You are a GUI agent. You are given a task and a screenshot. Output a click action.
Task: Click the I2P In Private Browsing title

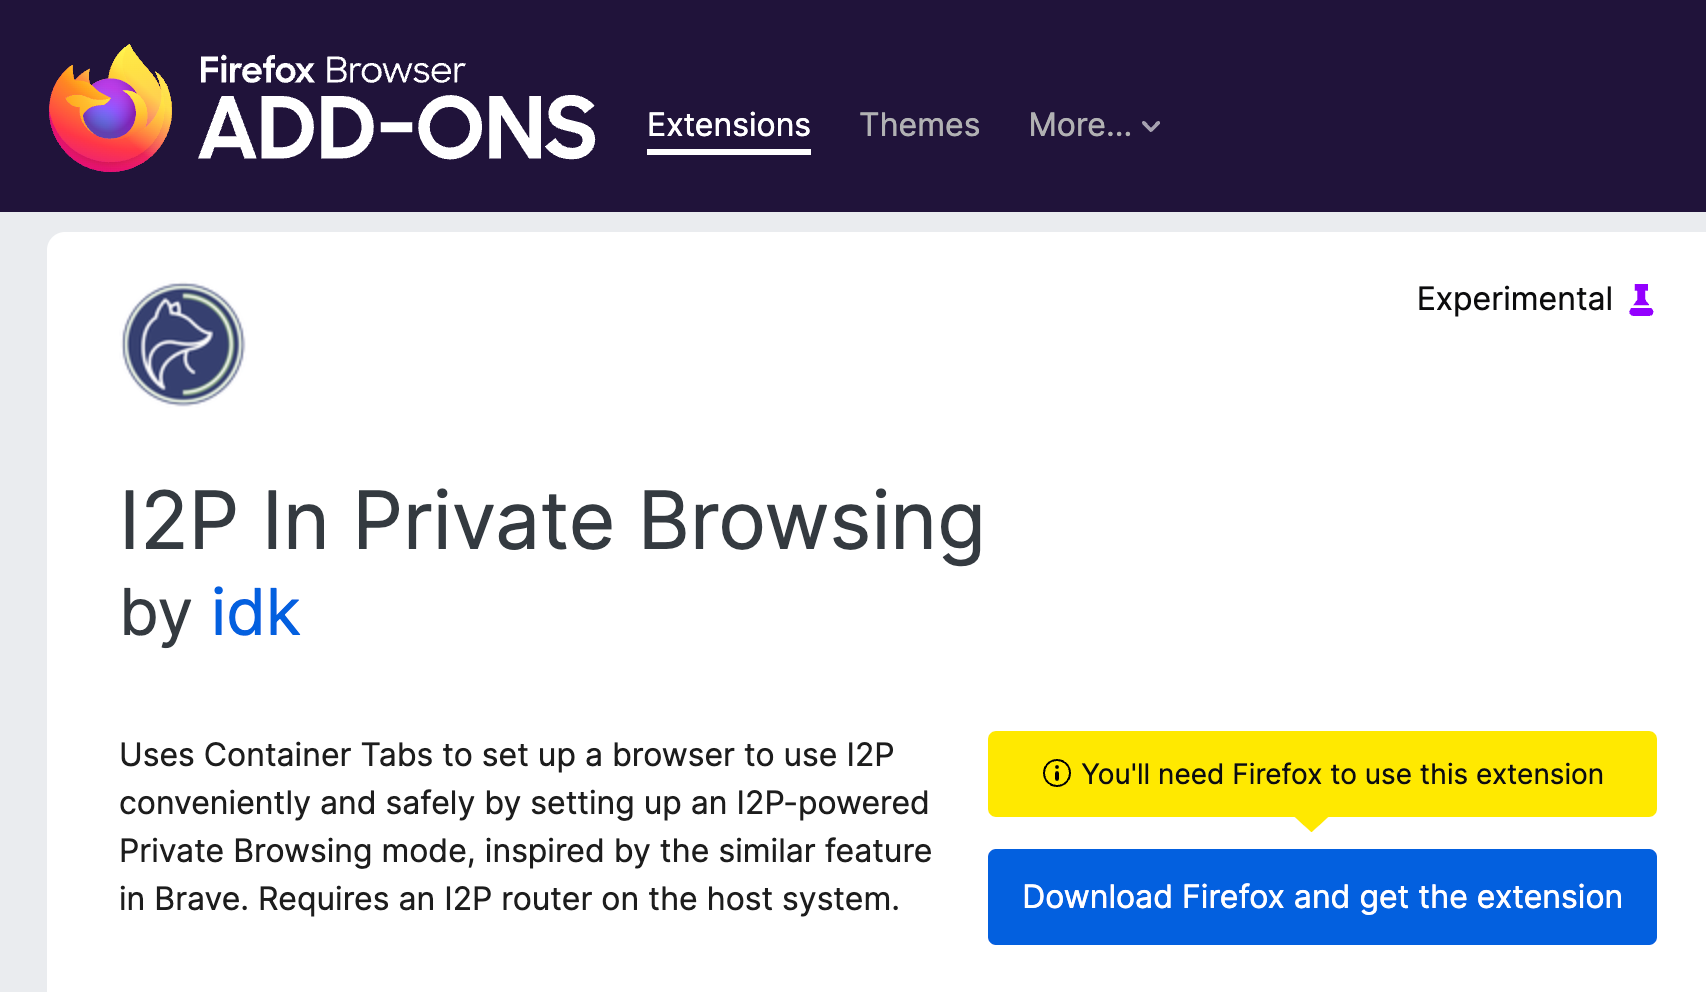click(551, 521)
